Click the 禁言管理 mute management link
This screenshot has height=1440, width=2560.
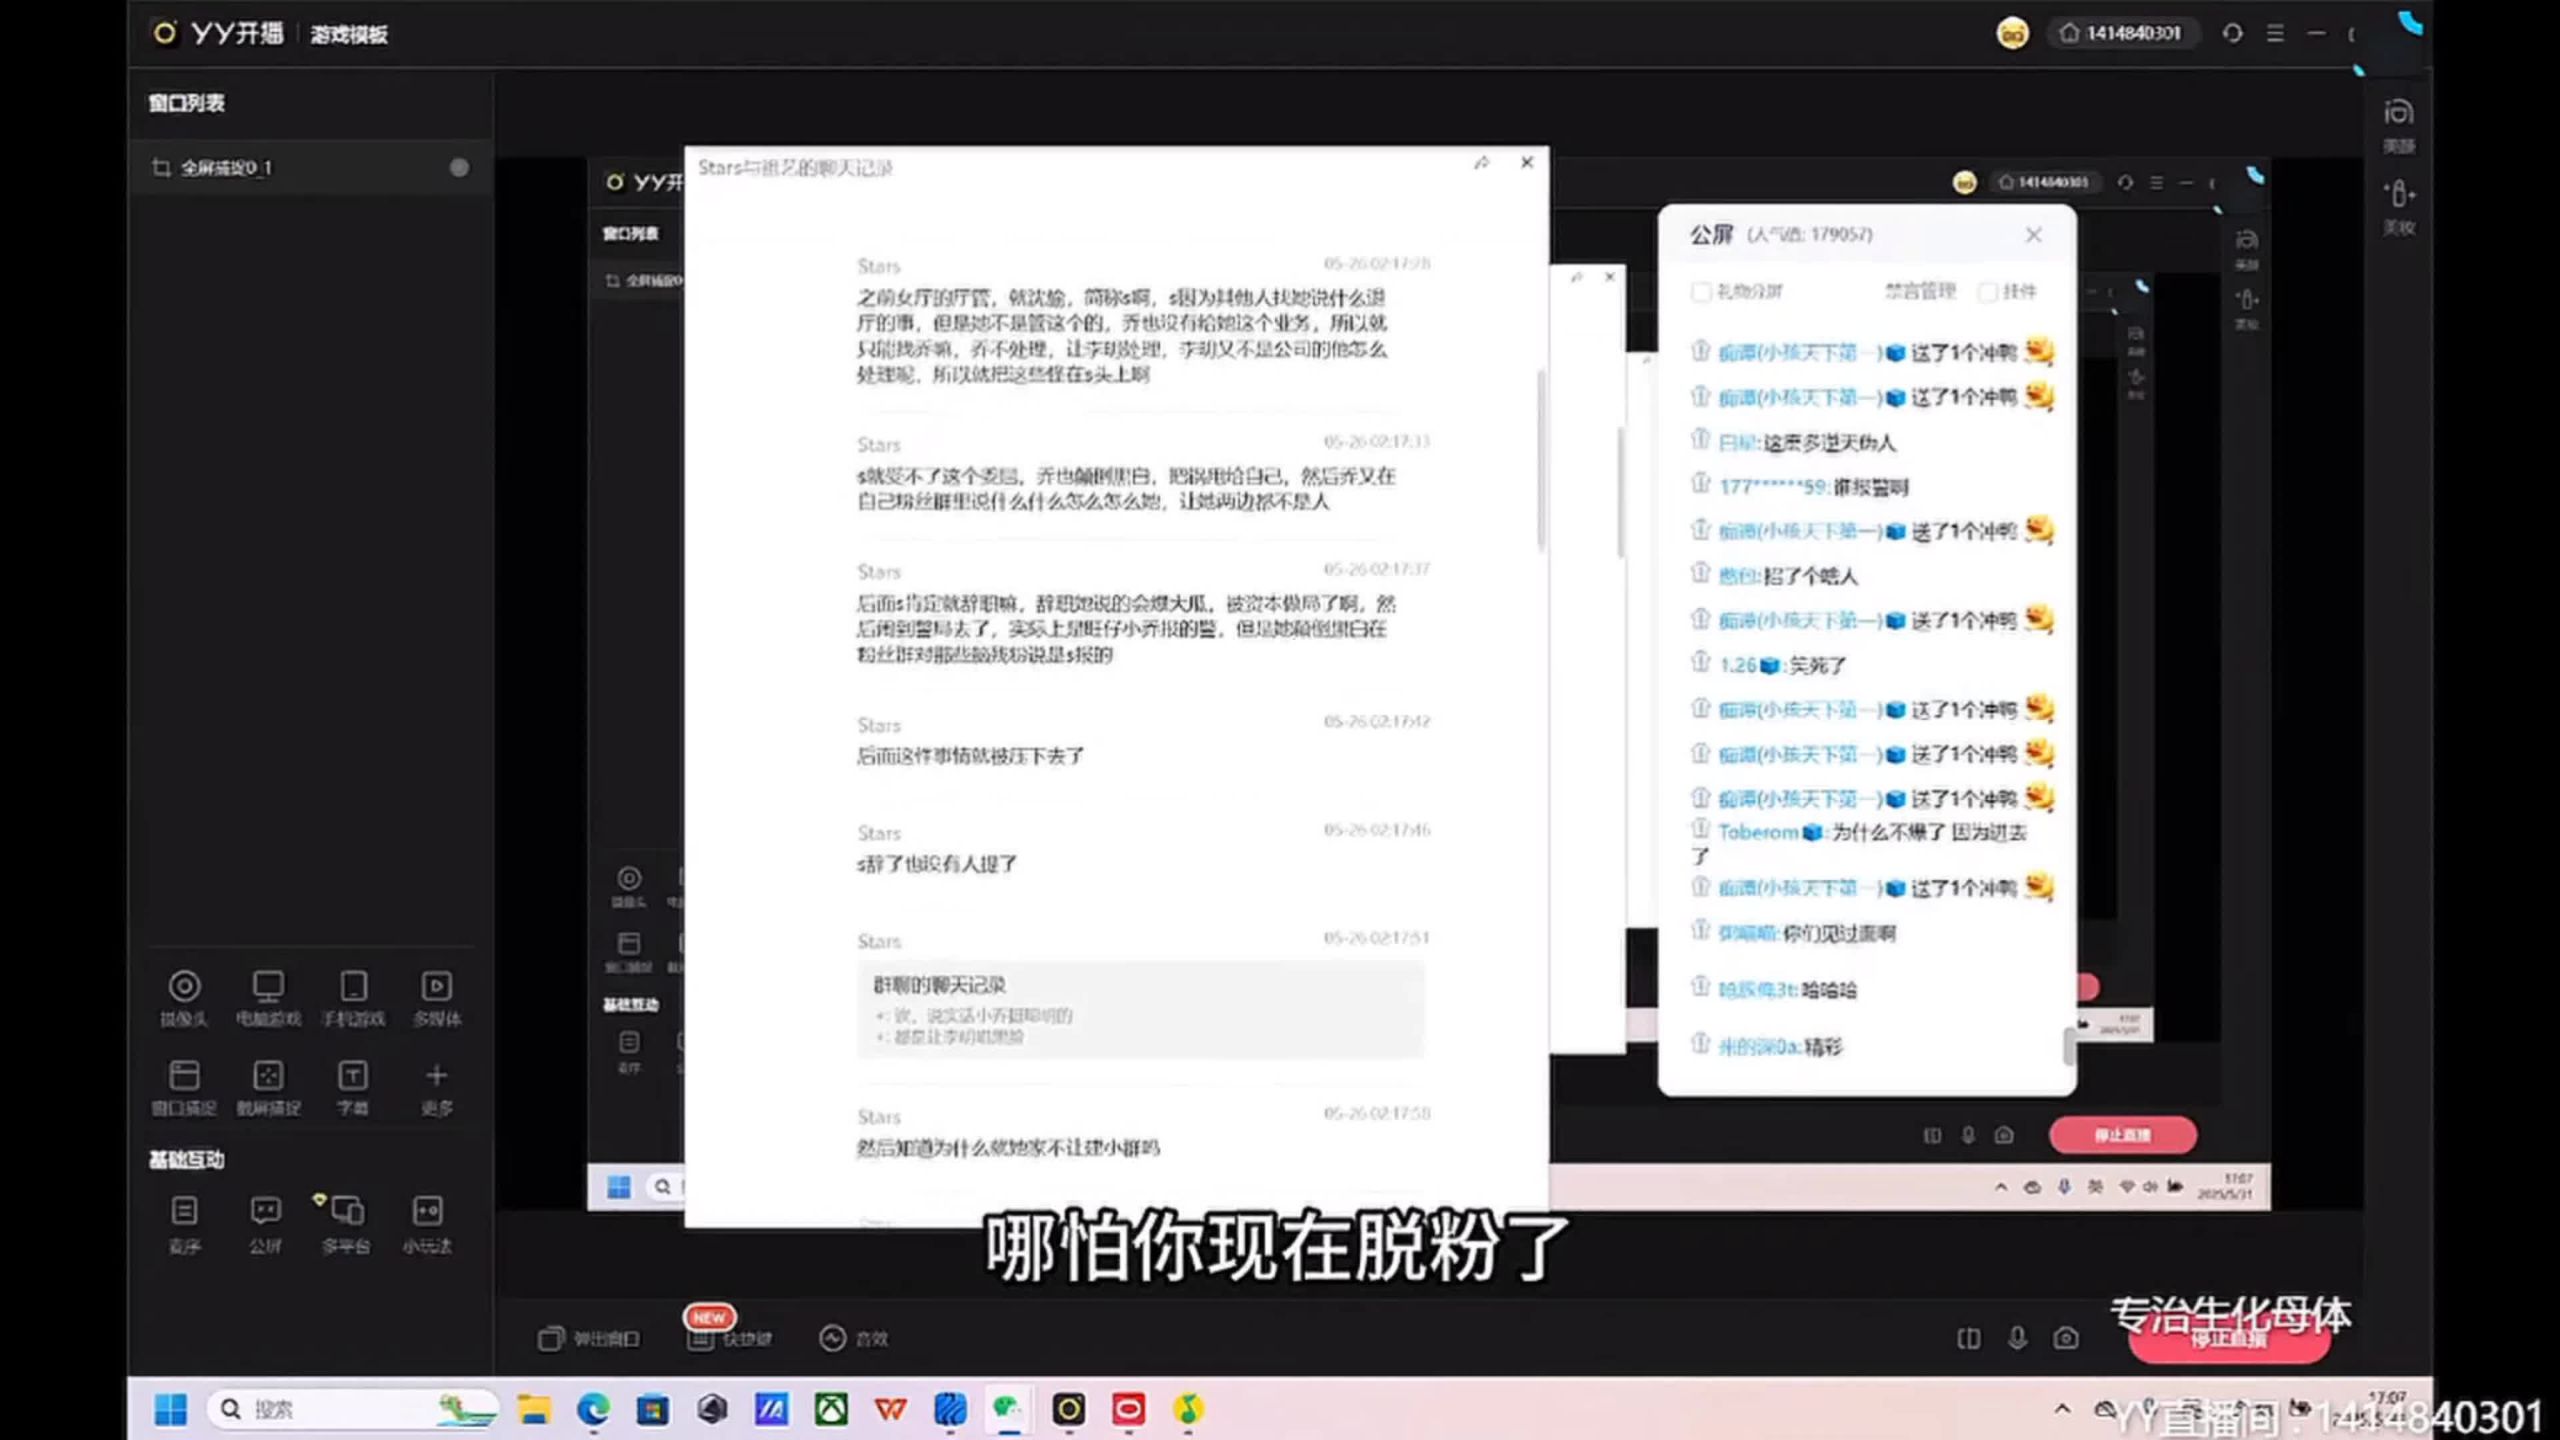(1920, 292)
